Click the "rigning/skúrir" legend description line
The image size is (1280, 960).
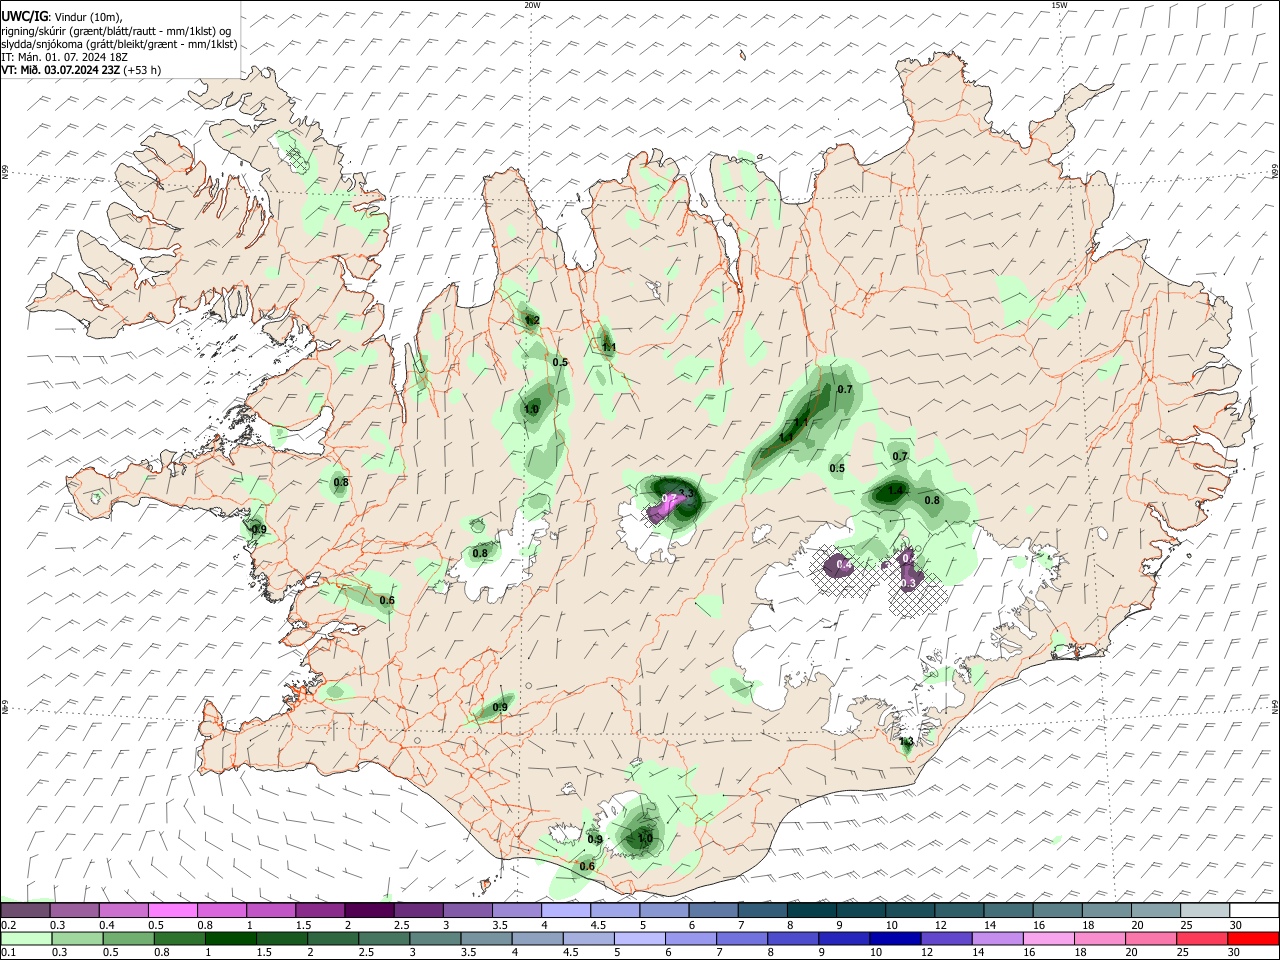pos(116,31)
